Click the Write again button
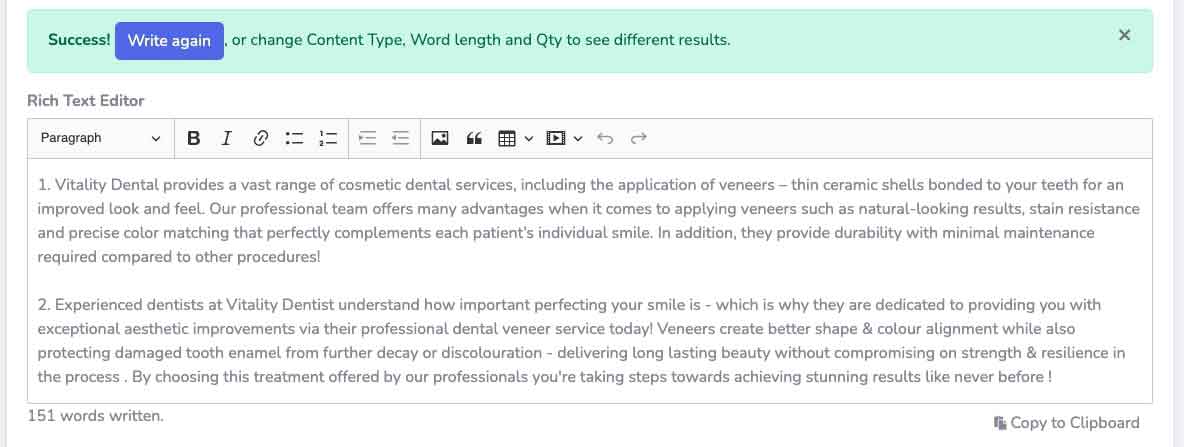The height and width of the screenshot is (447, 1184). tap(169, 41)
